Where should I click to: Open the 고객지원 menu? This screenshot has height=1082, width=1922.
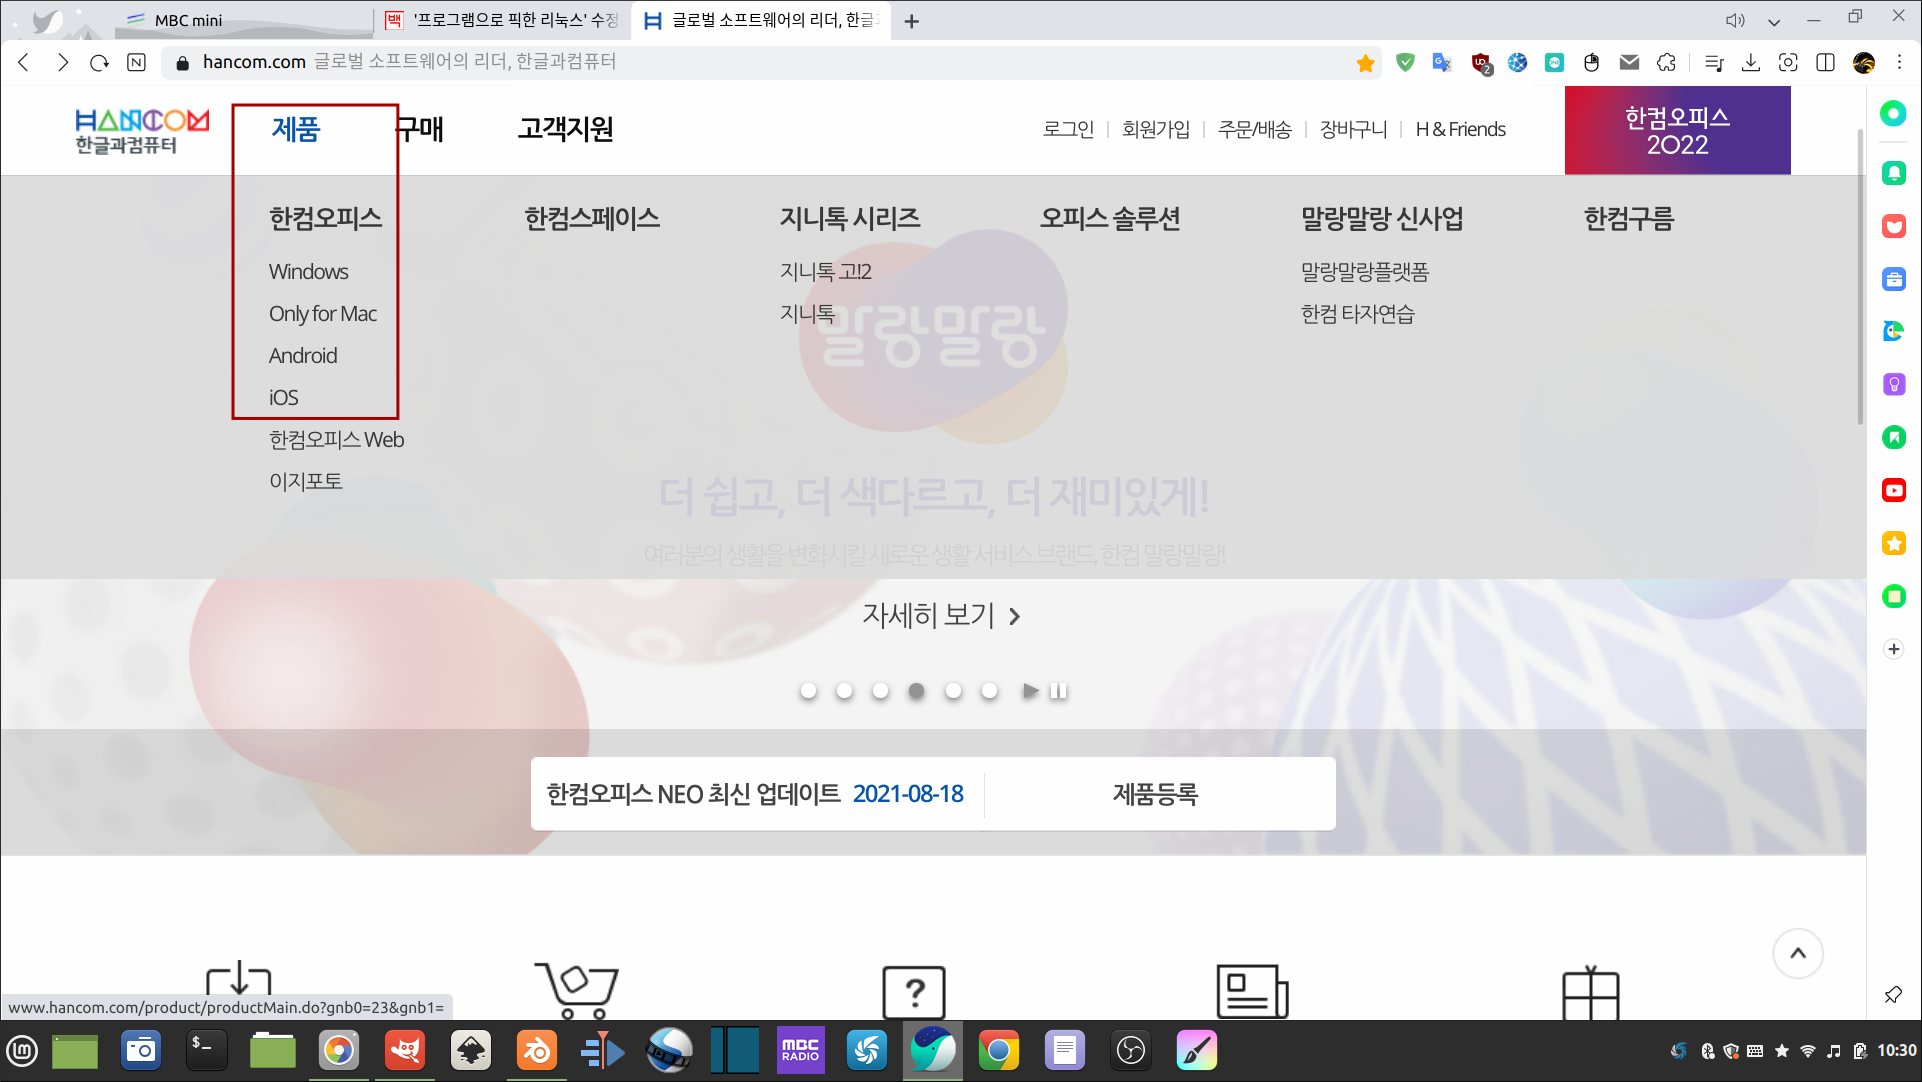565,129
